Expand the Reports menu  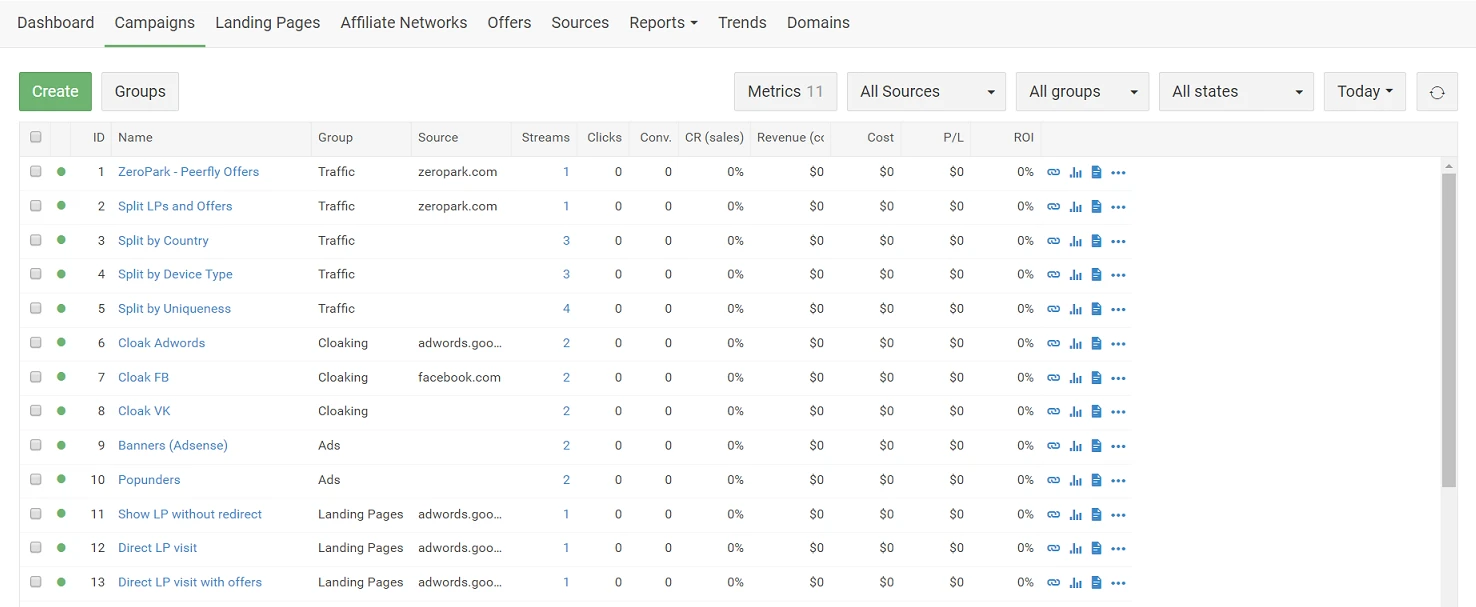tap(663, 22)
